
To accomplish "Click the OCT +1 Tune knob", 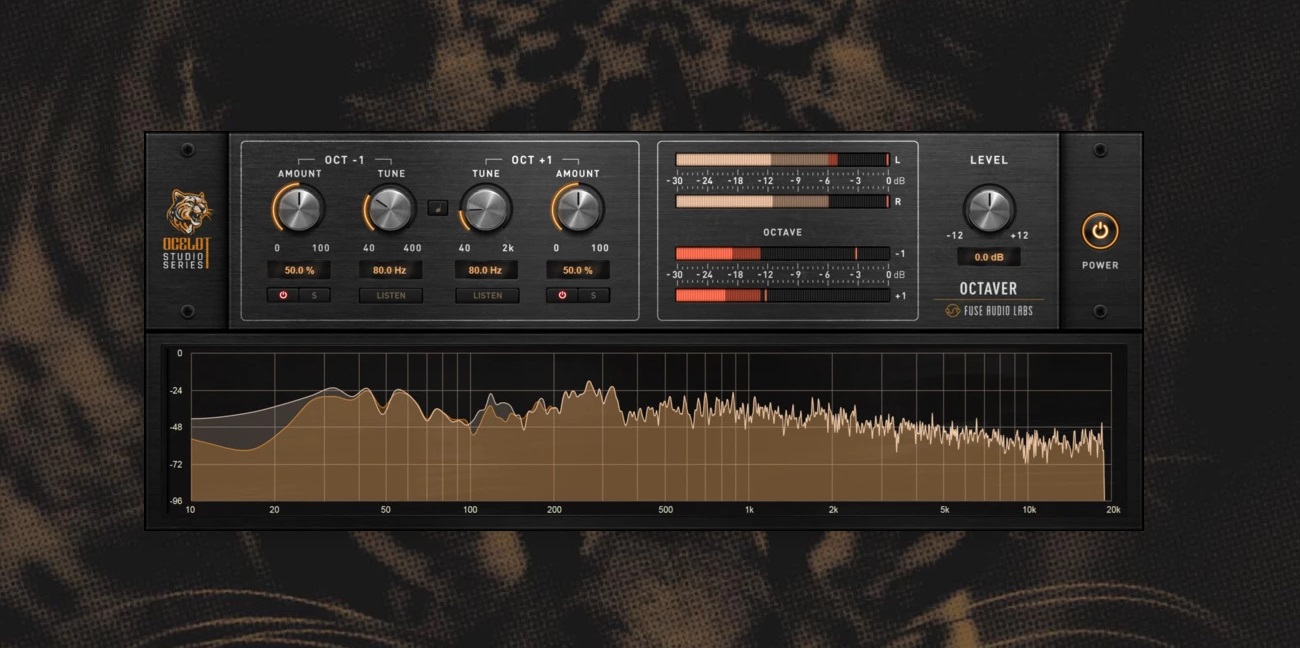I will click(x=487, y=208).
